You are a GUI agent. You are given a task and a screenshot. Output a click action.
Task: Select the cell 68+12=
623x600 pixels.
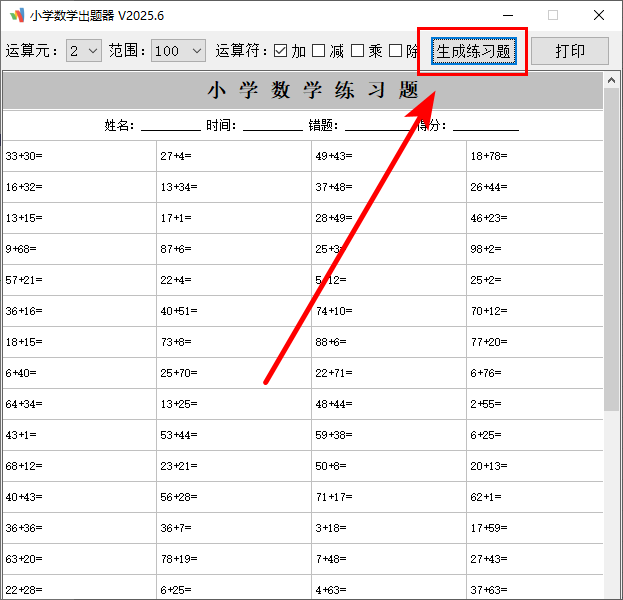pyautogui.click(x=79, y=466)
